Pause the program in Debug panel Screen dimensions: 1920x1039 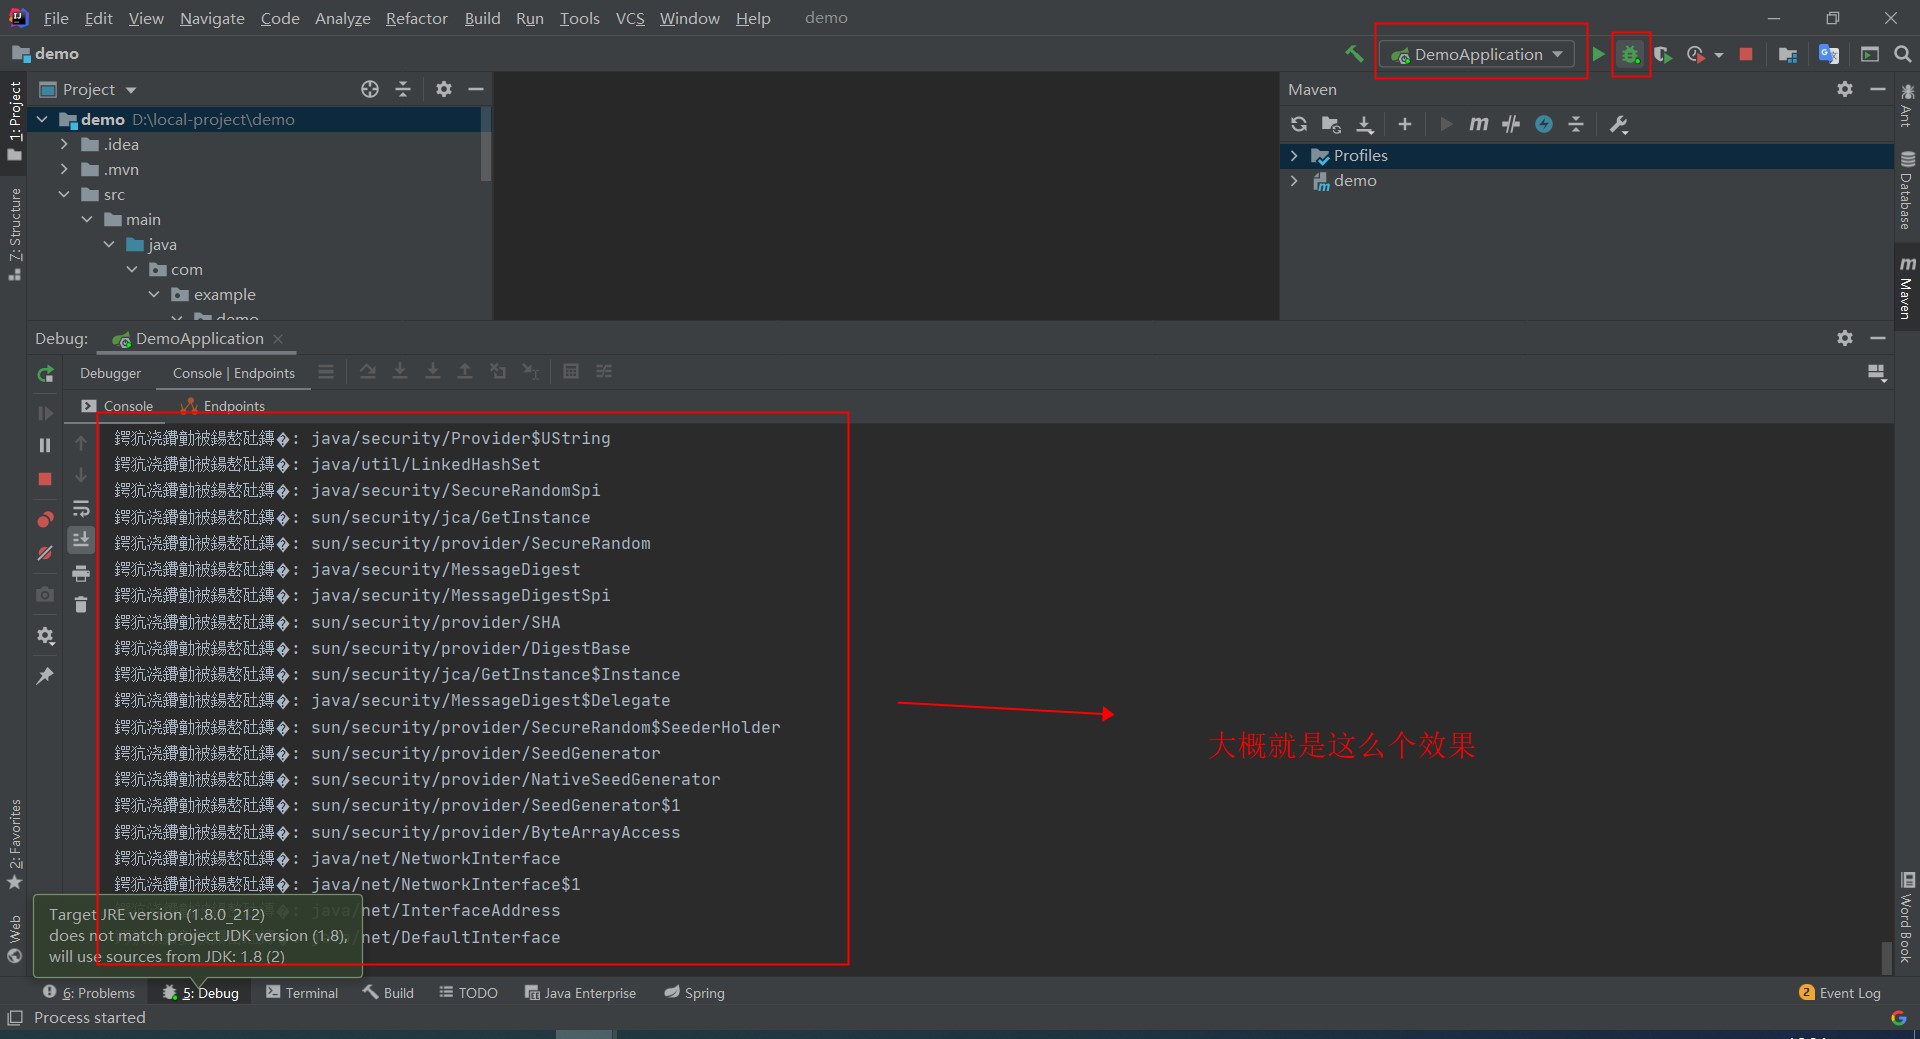click(45, 445)
